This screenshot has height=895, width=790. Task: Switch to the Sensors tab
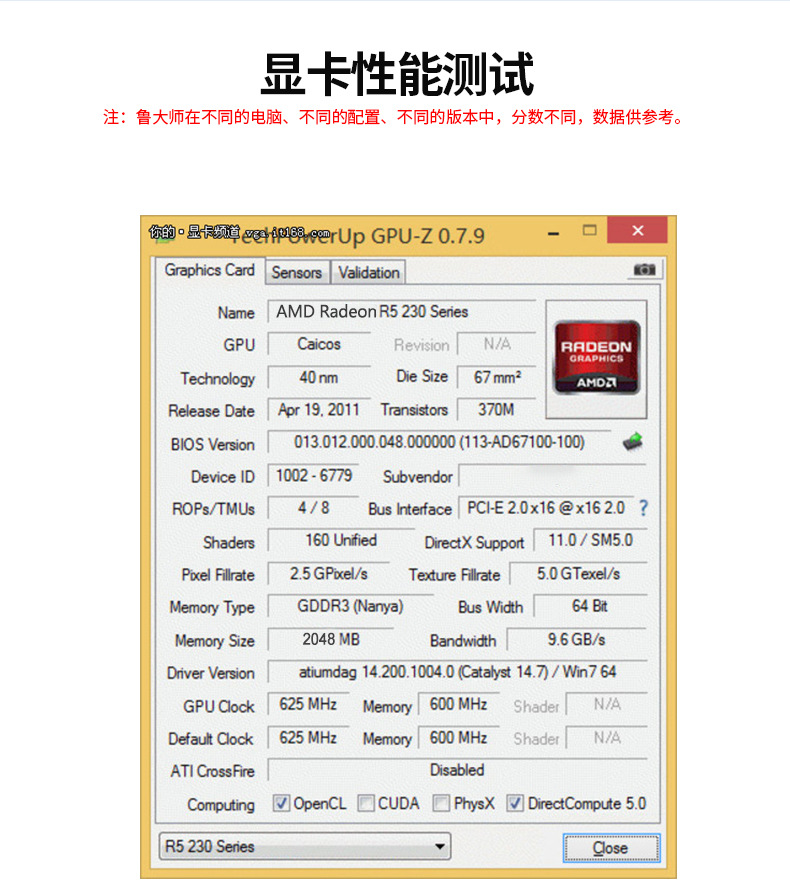pos(297,272)
